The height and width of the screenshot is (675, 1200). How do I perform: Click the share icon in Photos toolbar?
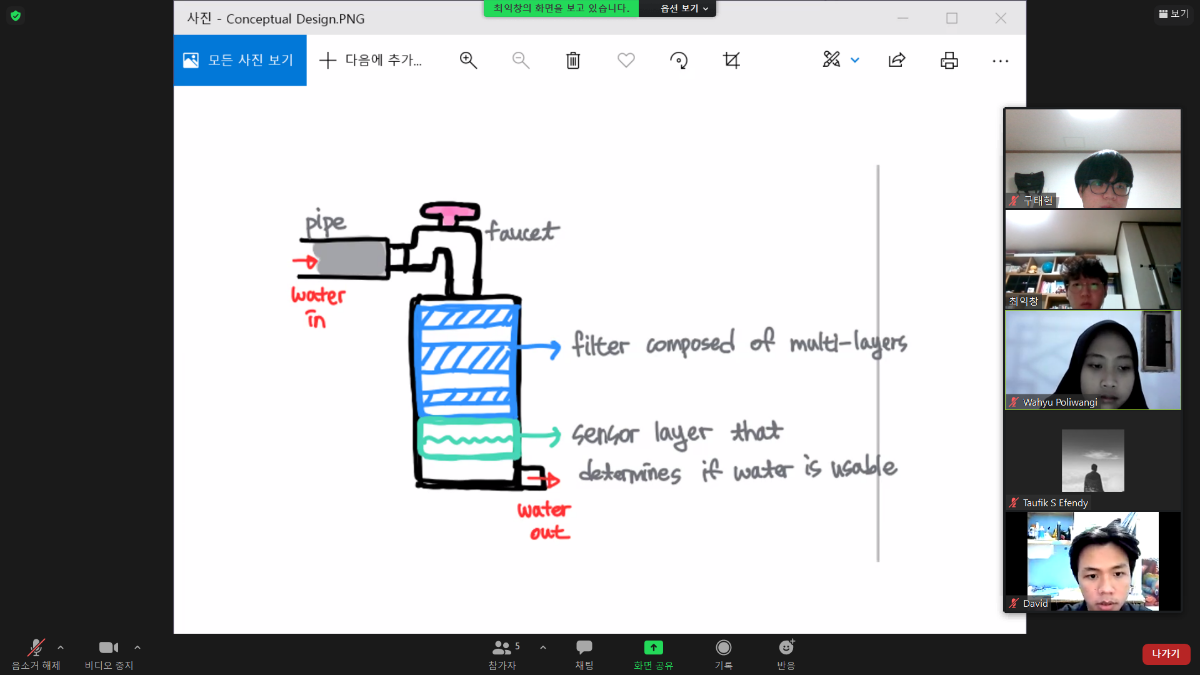coord(897,60)
